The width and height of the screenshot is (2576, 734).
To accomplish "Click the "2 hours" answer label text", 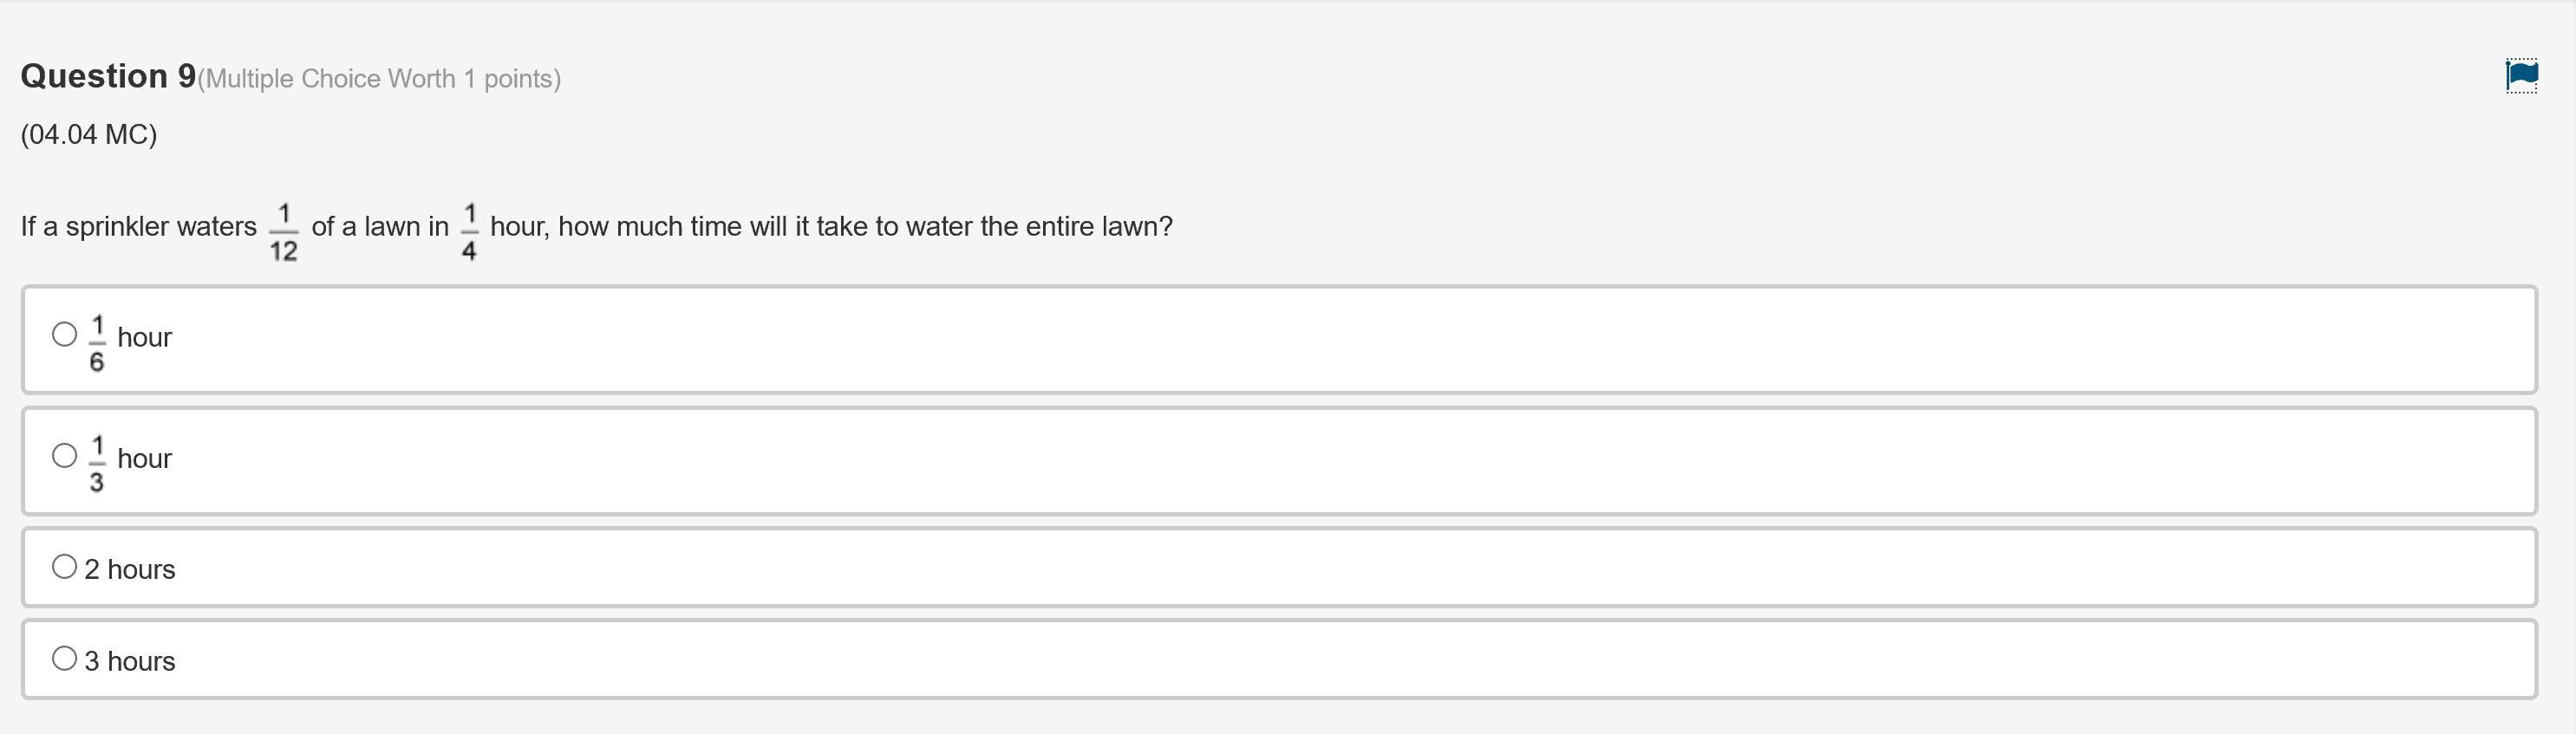I will click(130, 569).
